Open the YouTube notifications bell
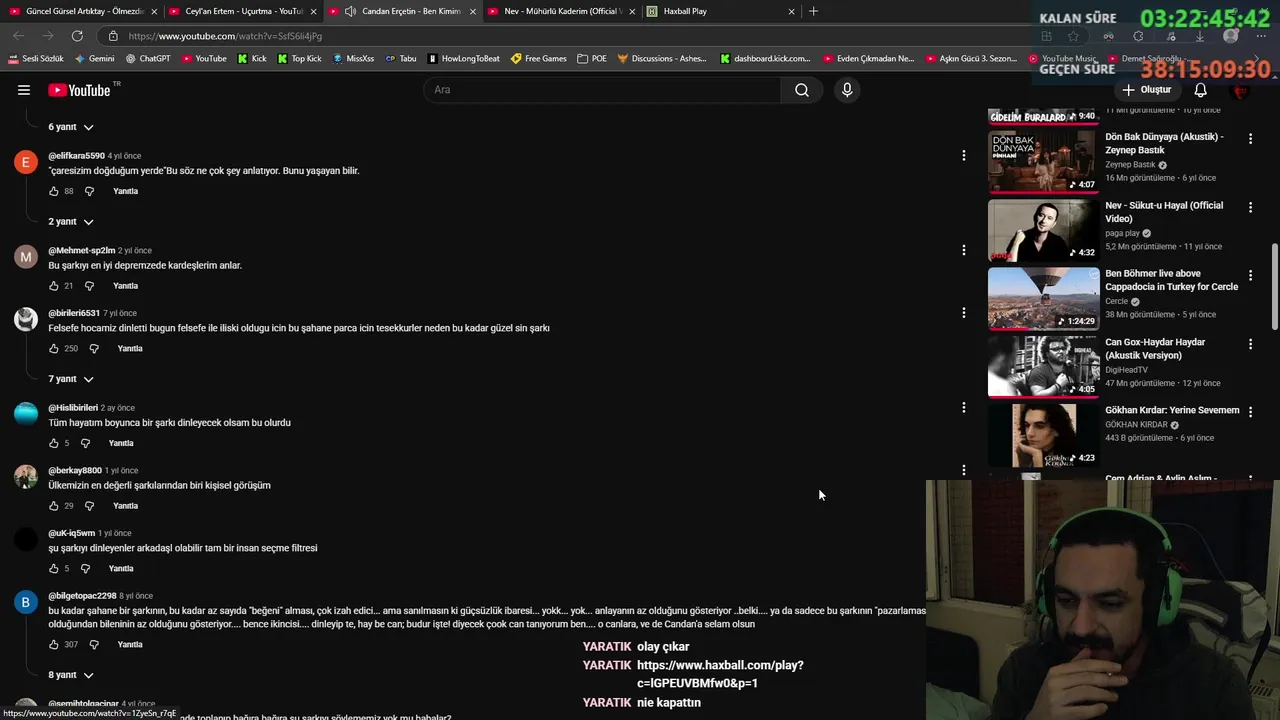The width and height of the screenshot is (1280, 720). (1201, 90)
